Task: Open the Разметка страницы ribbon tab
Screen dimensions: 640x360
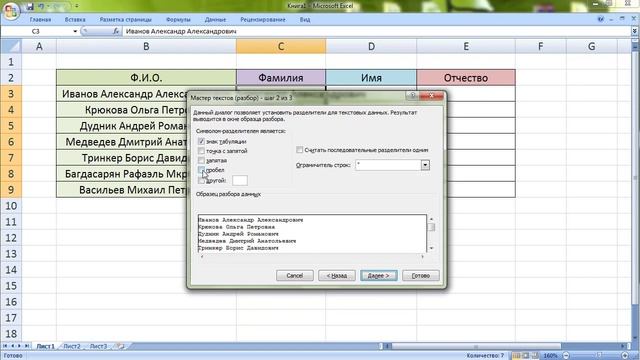Action: point(126,20)
